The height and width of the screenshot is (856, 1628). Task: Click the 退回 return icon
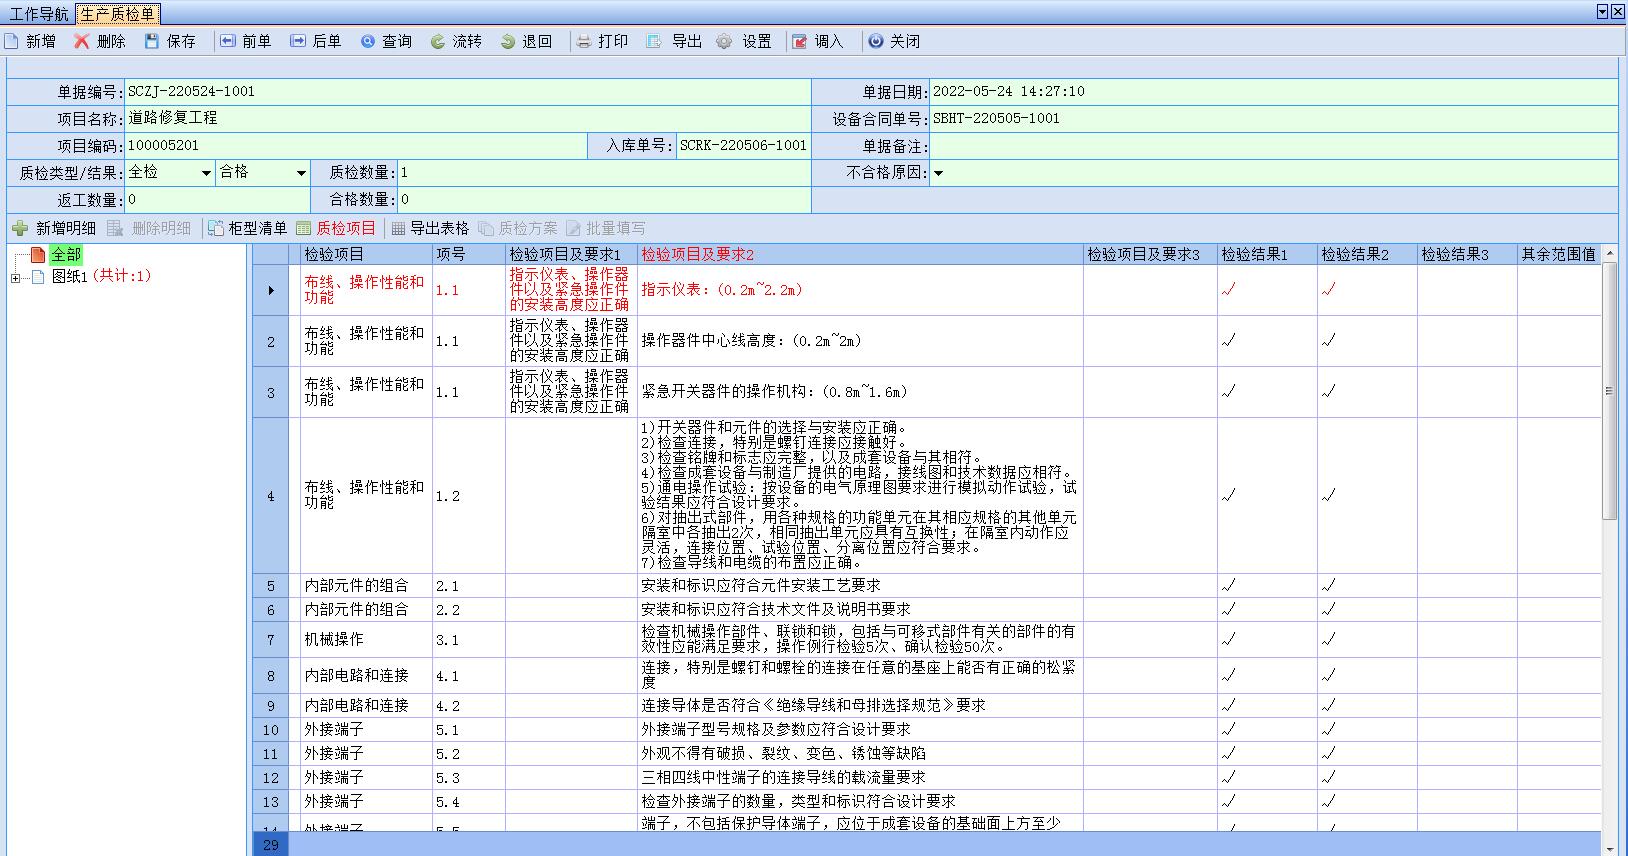pos(508,41)
